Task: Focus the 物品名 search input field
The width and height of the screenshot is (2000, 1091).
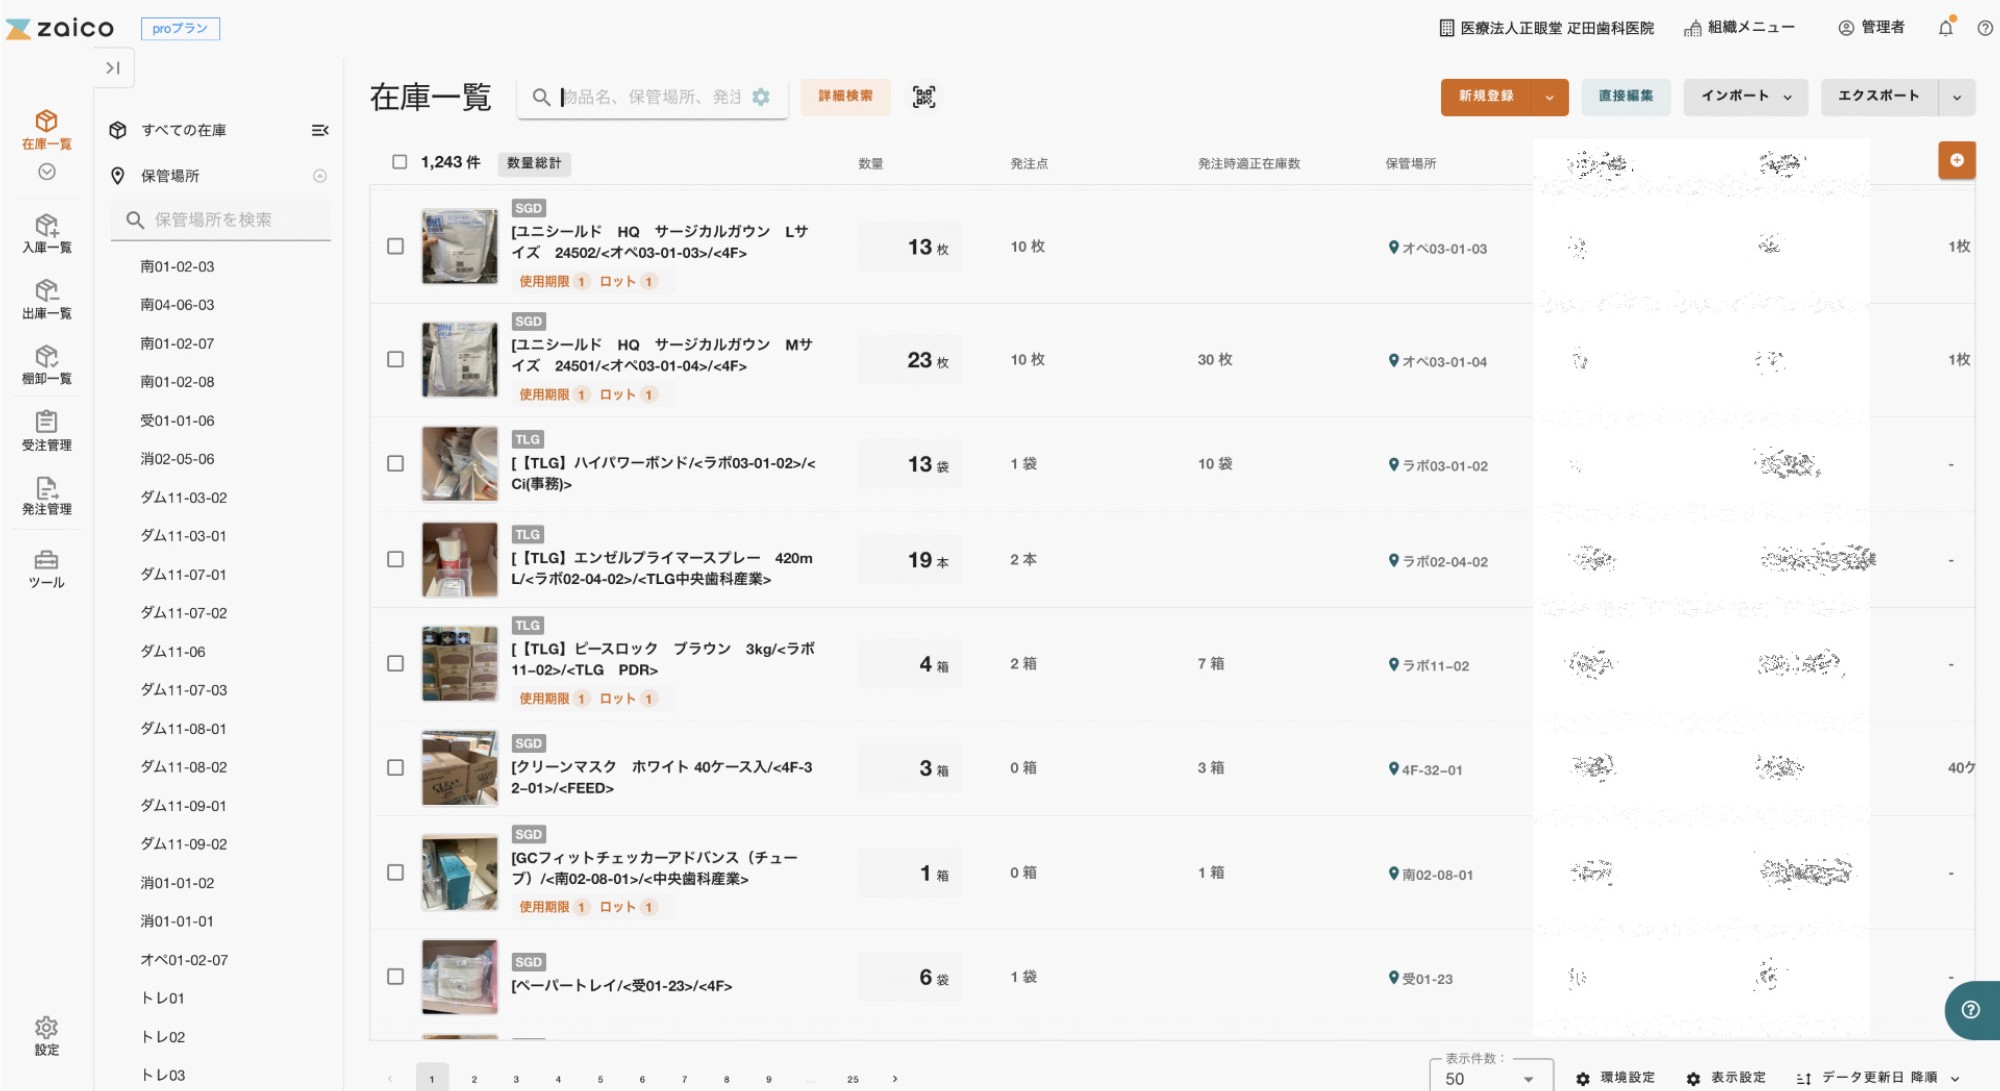Action: 652,97
